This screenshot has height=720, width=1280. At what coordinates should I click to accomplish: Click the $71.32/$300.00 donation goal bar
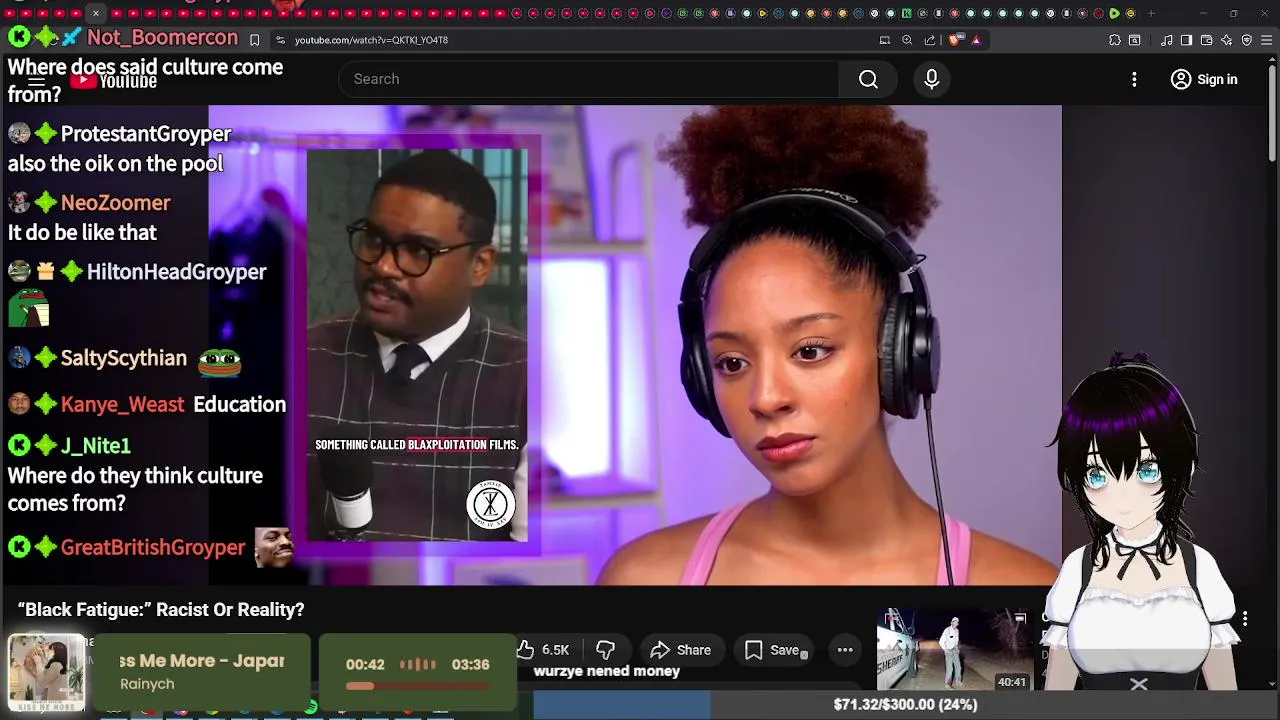click(x=905, y=704)
